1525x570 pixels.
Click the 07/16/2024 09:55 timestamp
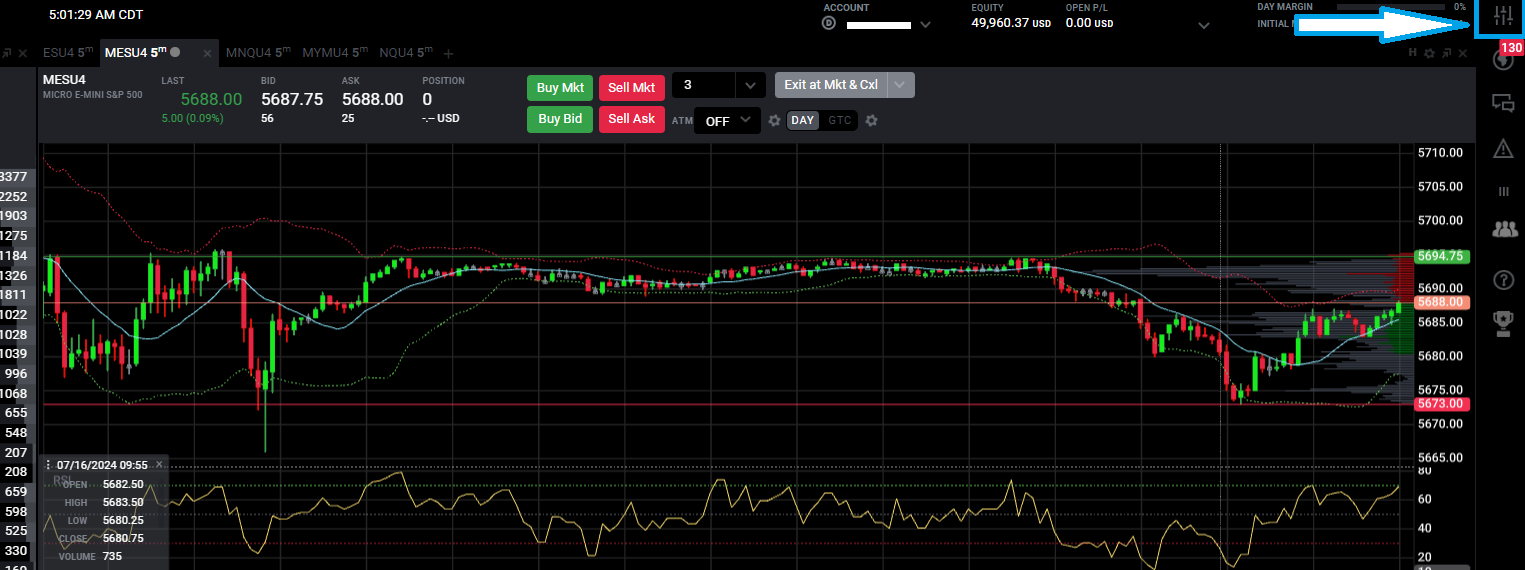tap(102, 465)
